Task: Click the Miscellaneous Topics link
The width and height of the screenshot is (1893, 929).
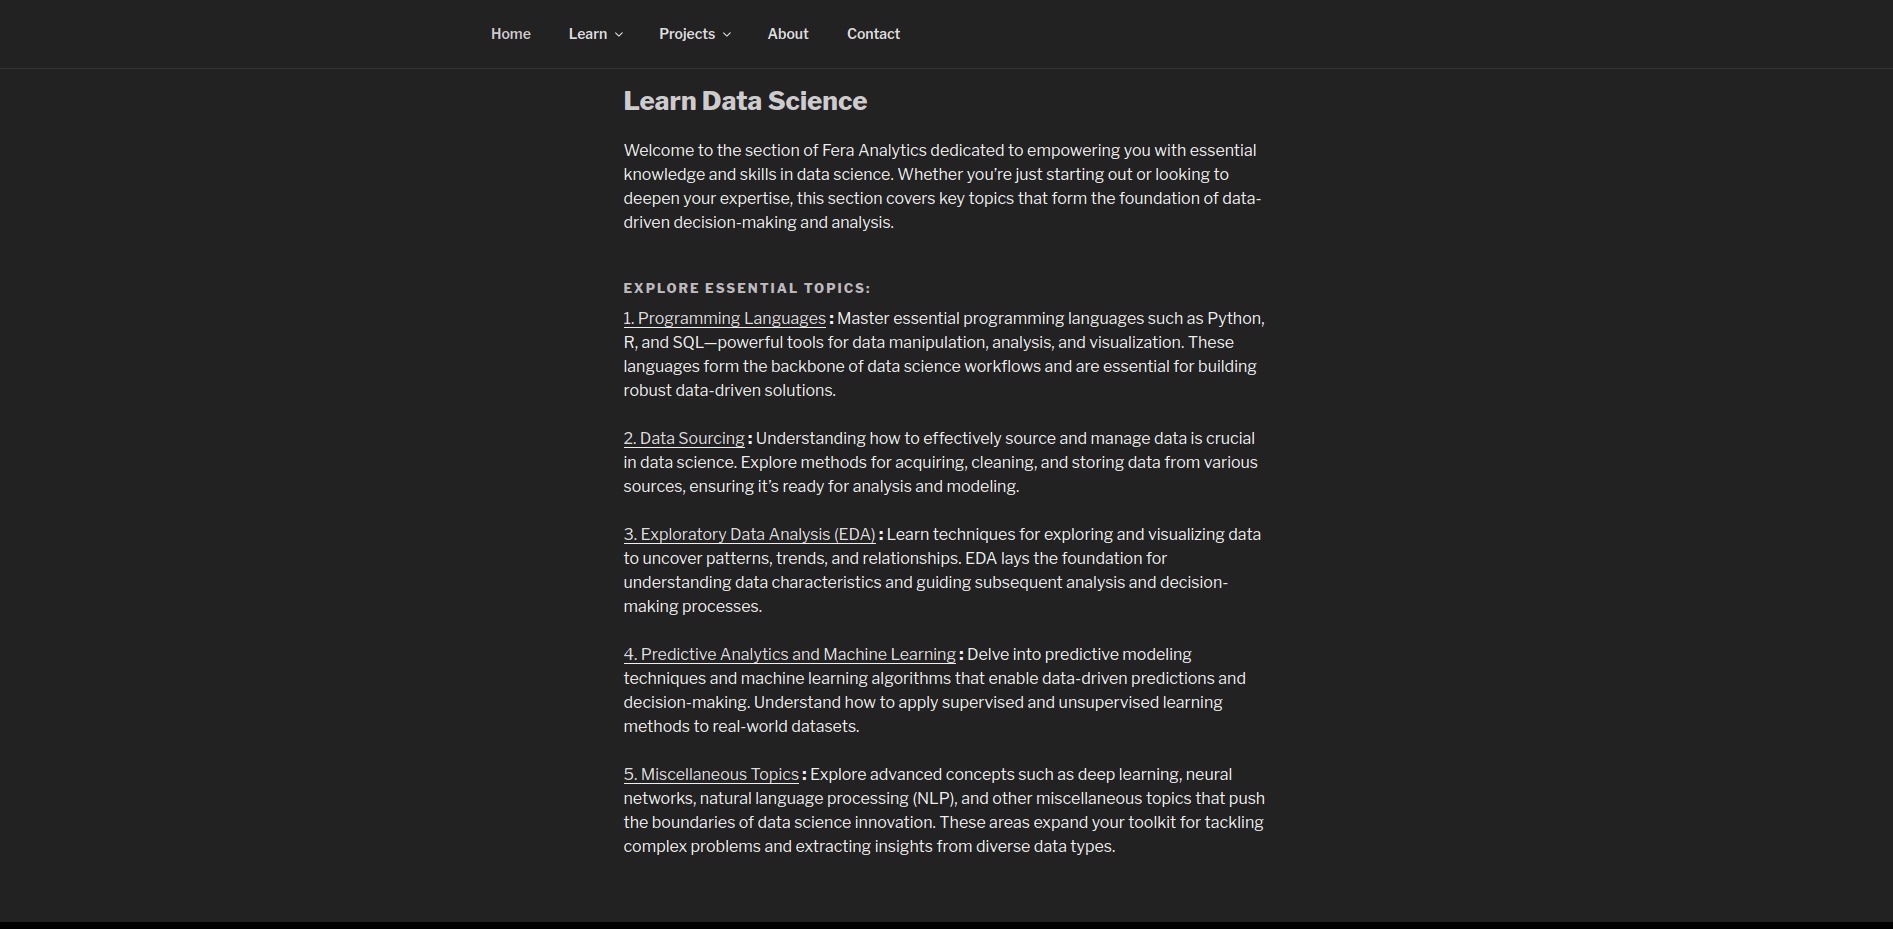Action: pos(711,775)
